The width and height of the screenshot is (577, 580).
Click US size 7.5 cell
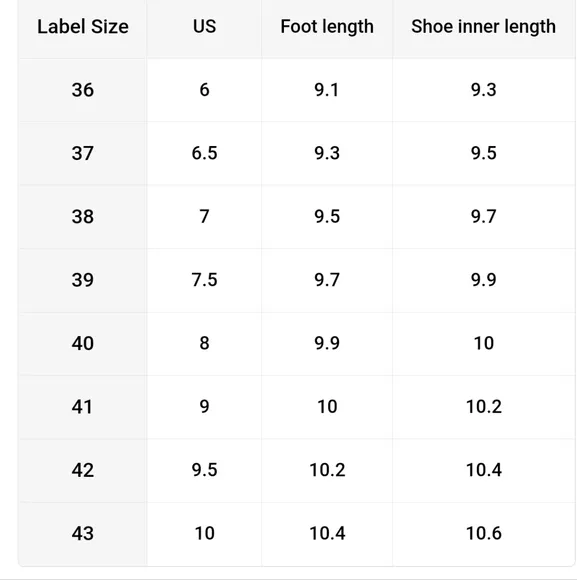204,280
